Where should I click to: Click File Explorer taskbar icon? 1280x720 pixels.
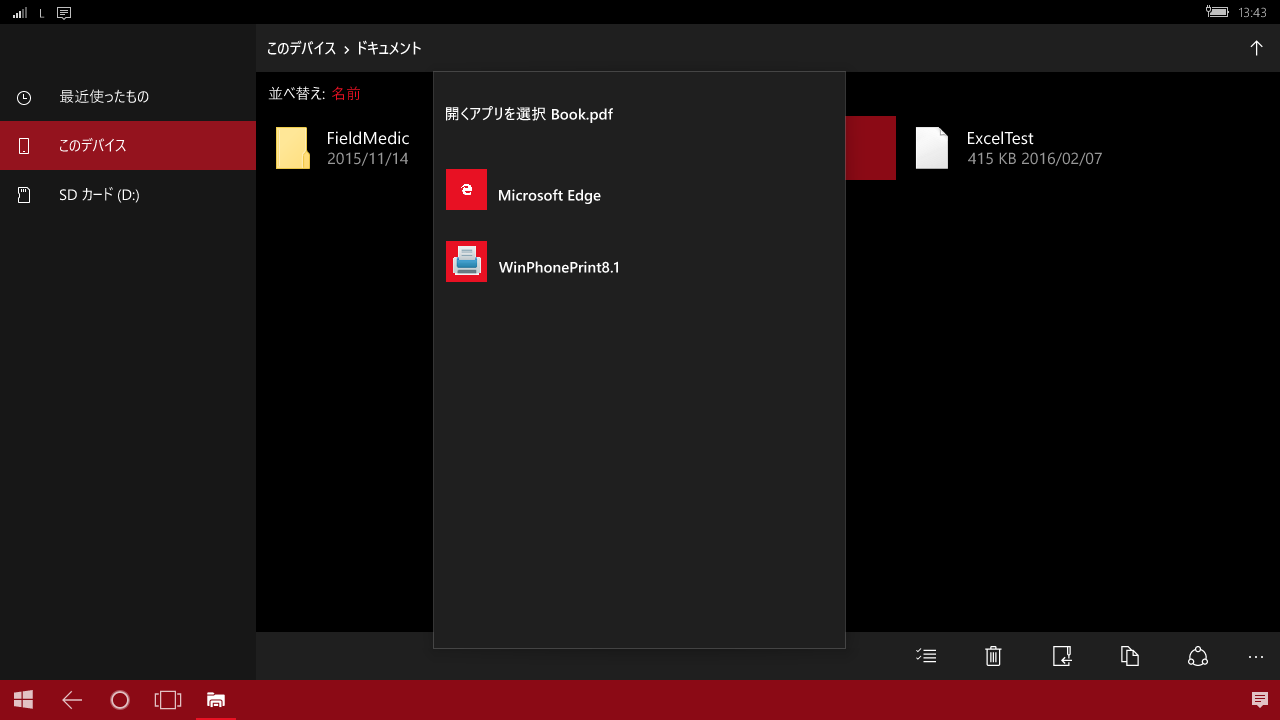pyautogui.click(x=215, y=700)
